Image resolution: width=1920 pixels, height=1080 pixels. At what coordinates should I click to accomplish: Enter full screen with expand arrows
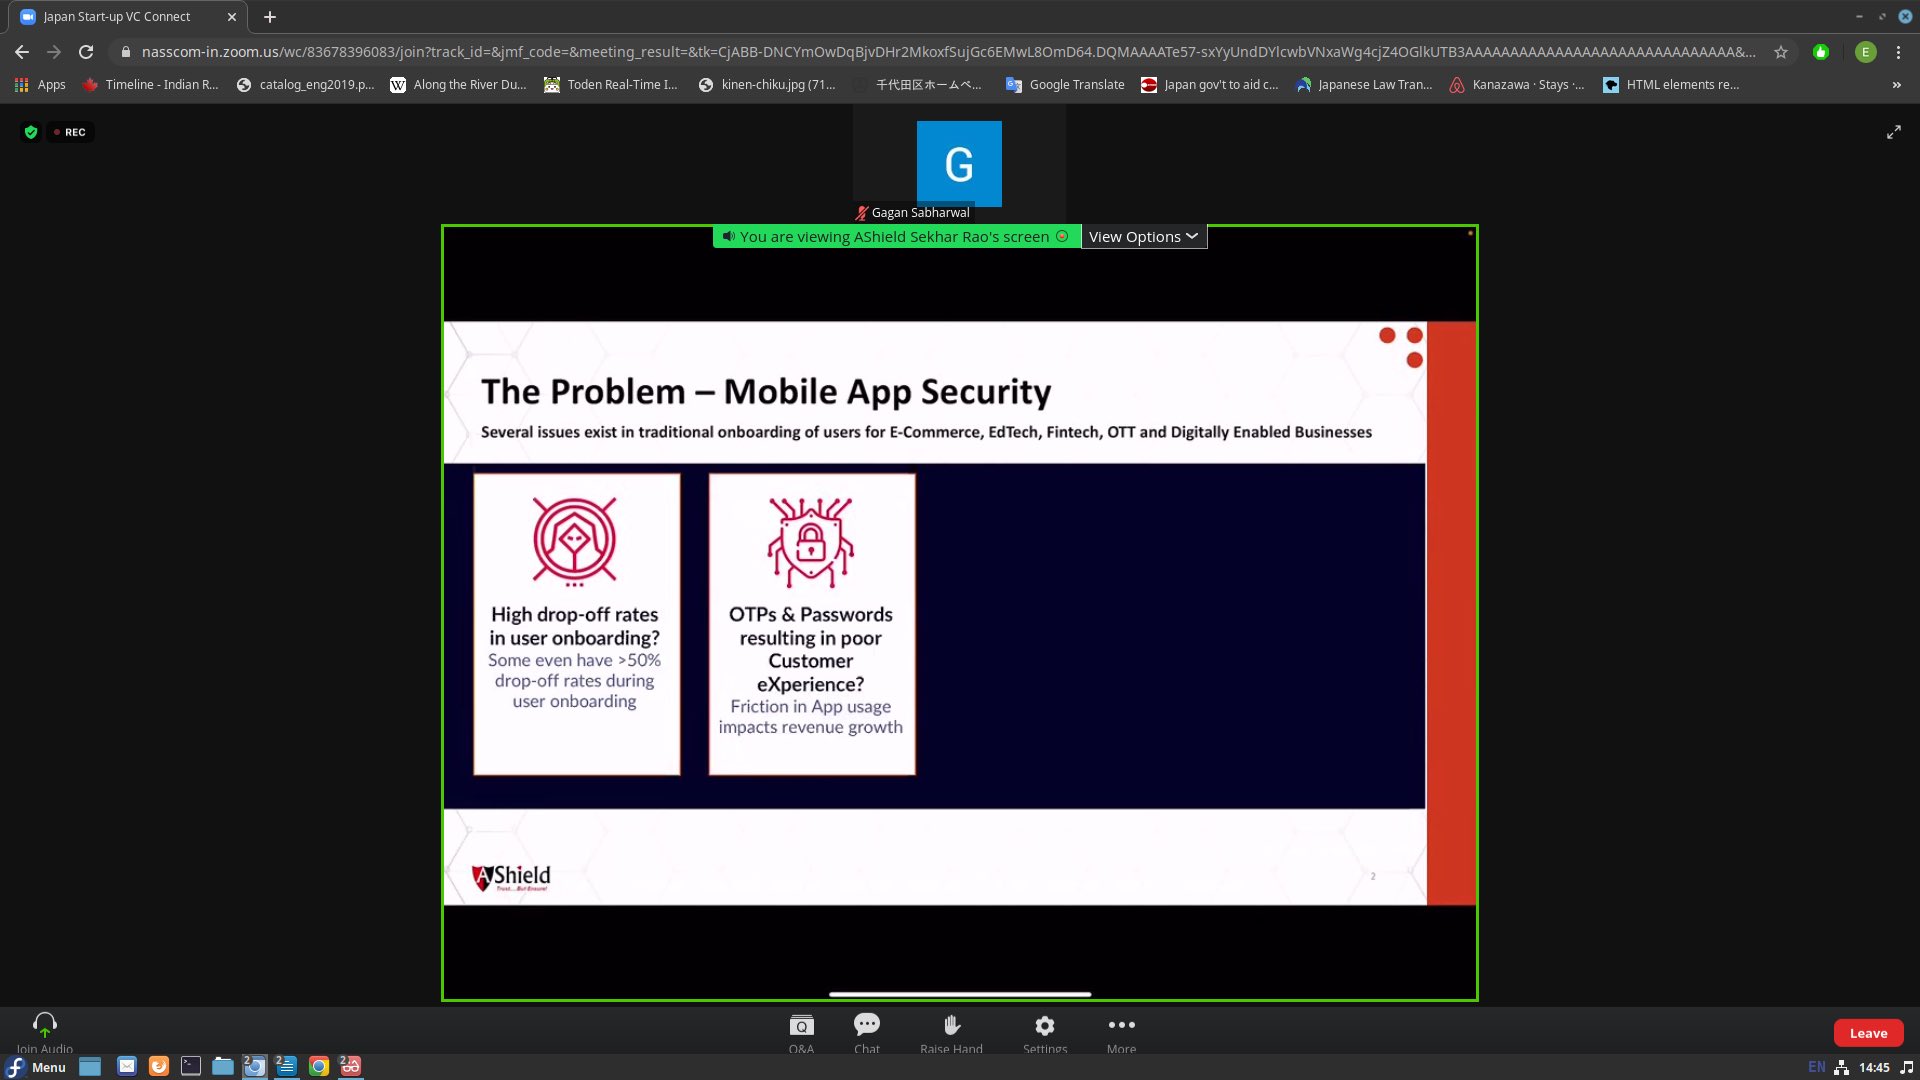pyautogui.click(x=1893, y=132)
